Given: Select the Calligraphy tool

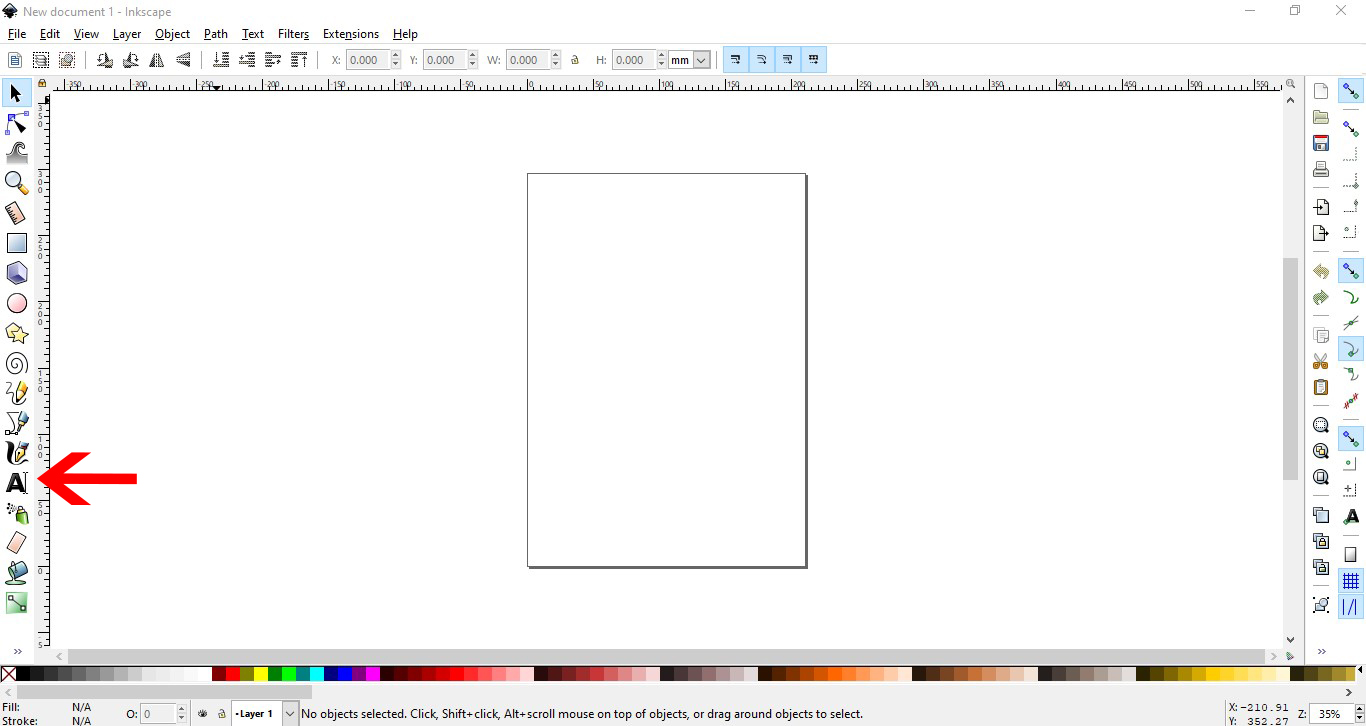Looking at the screenshot, I should point(16,453).
